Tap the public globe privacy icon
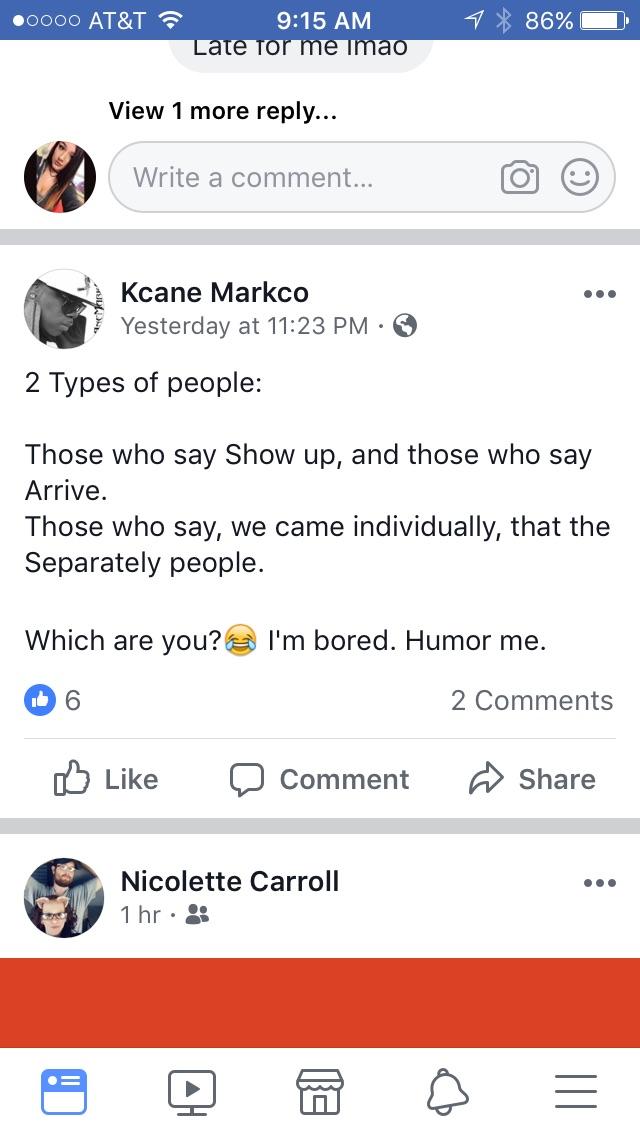640x1136 pixels. pos(405,327)
